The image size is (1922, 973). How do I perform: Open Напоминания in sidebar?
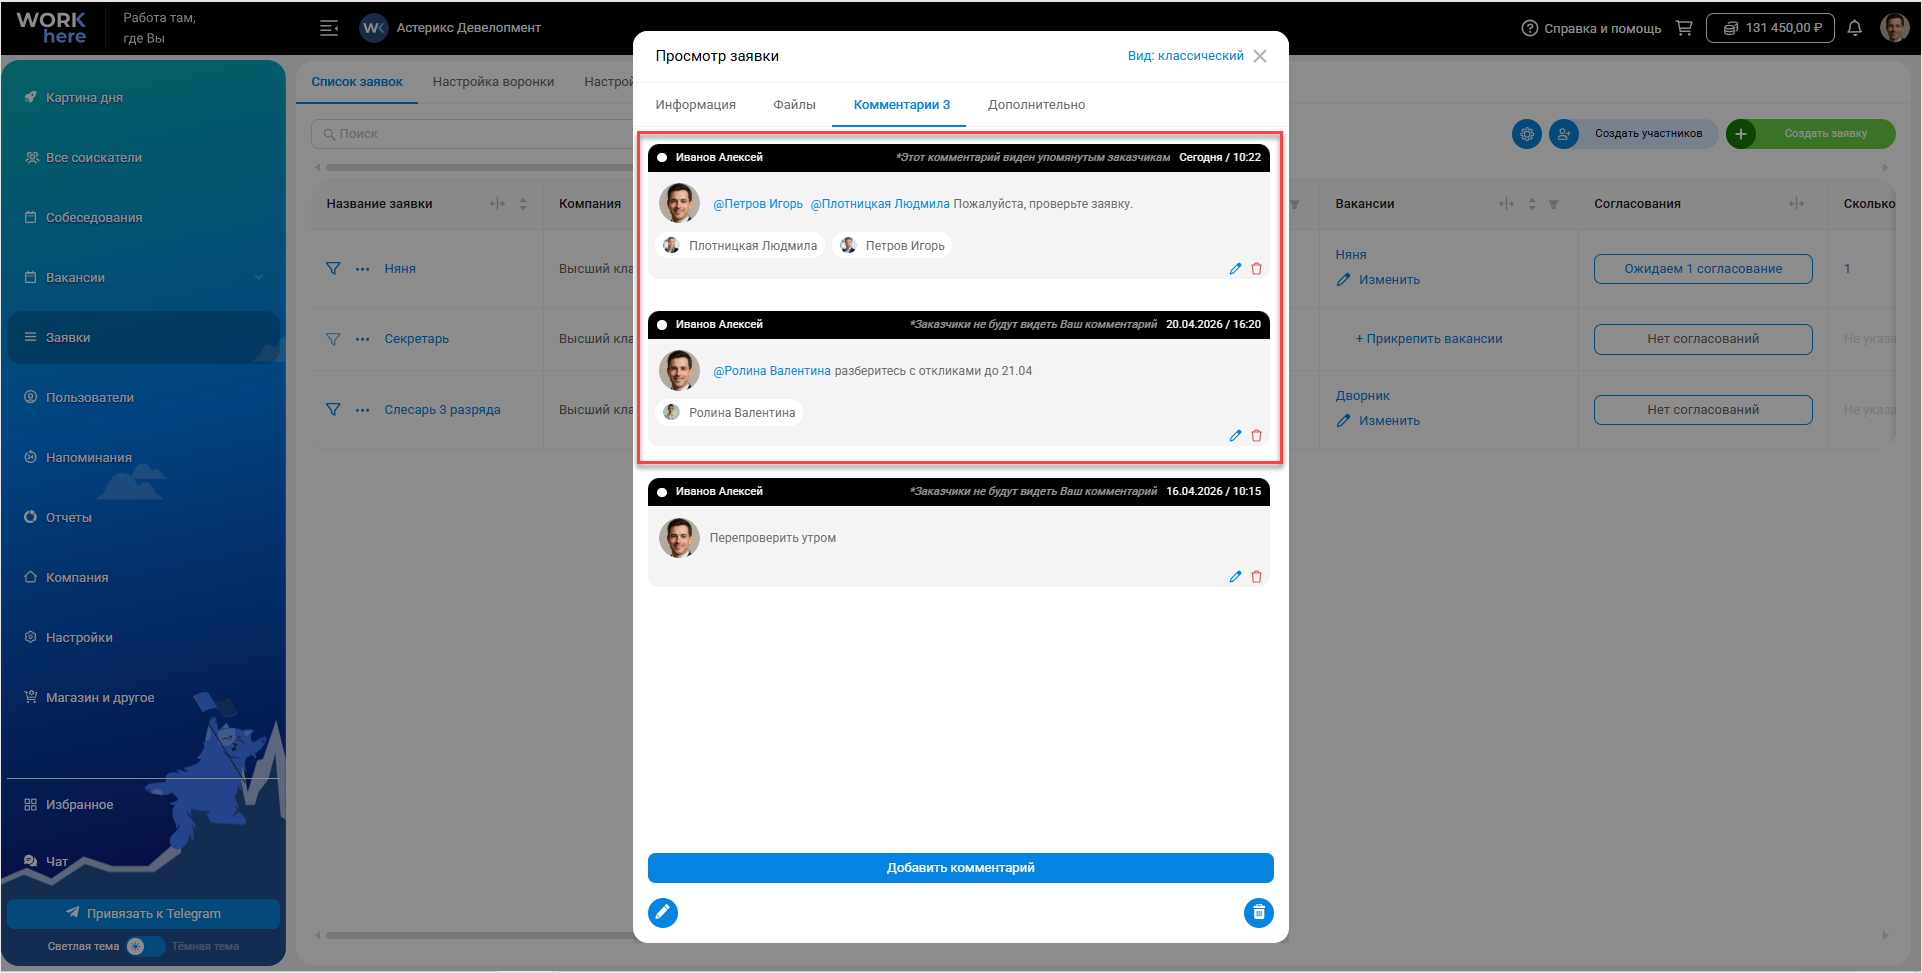tap(89, 458)
